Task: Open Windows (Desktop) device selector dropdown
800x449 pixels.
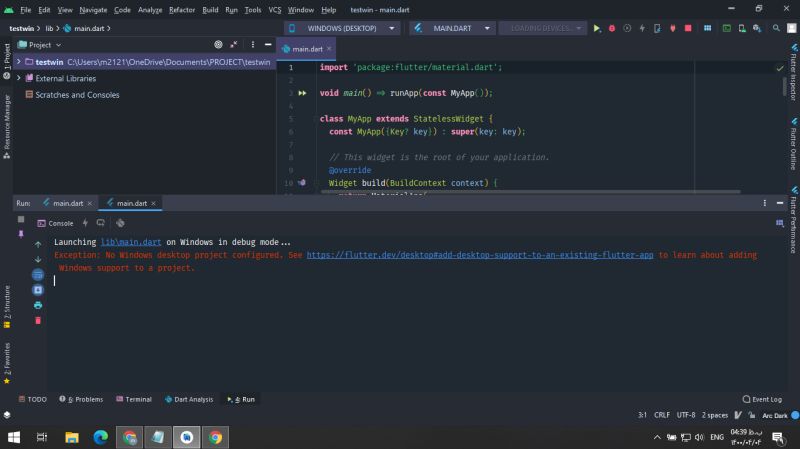Action: [x=341, y=29]
